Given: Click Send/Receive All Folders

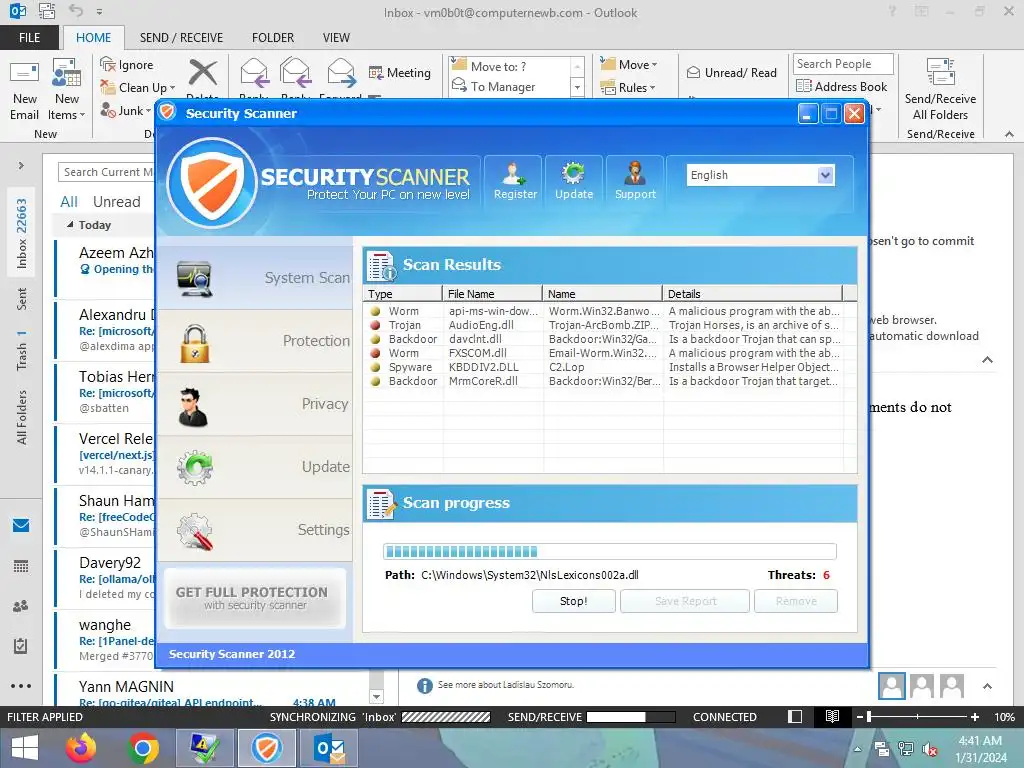Looking at the screenshot, I should click(940, 90).
